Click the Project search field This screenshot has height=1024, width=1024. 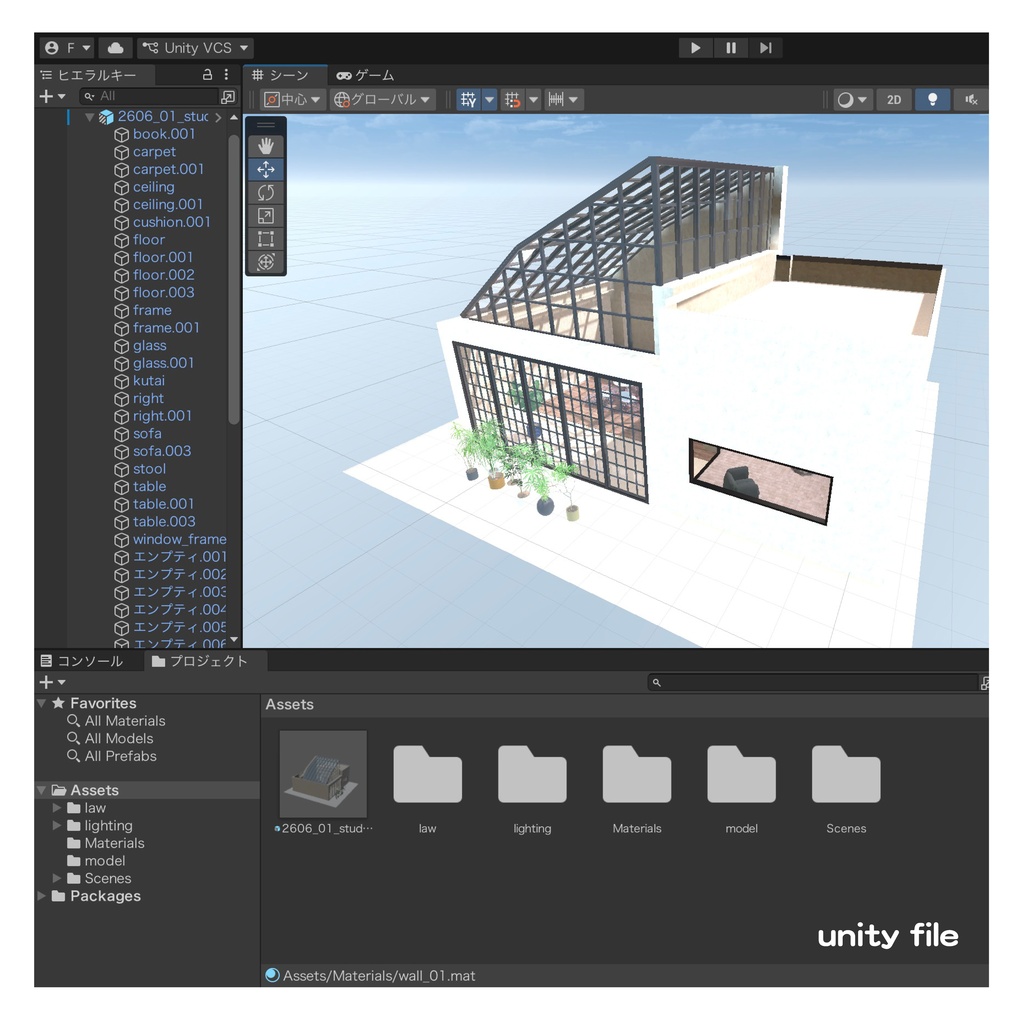tap(812, 682)
